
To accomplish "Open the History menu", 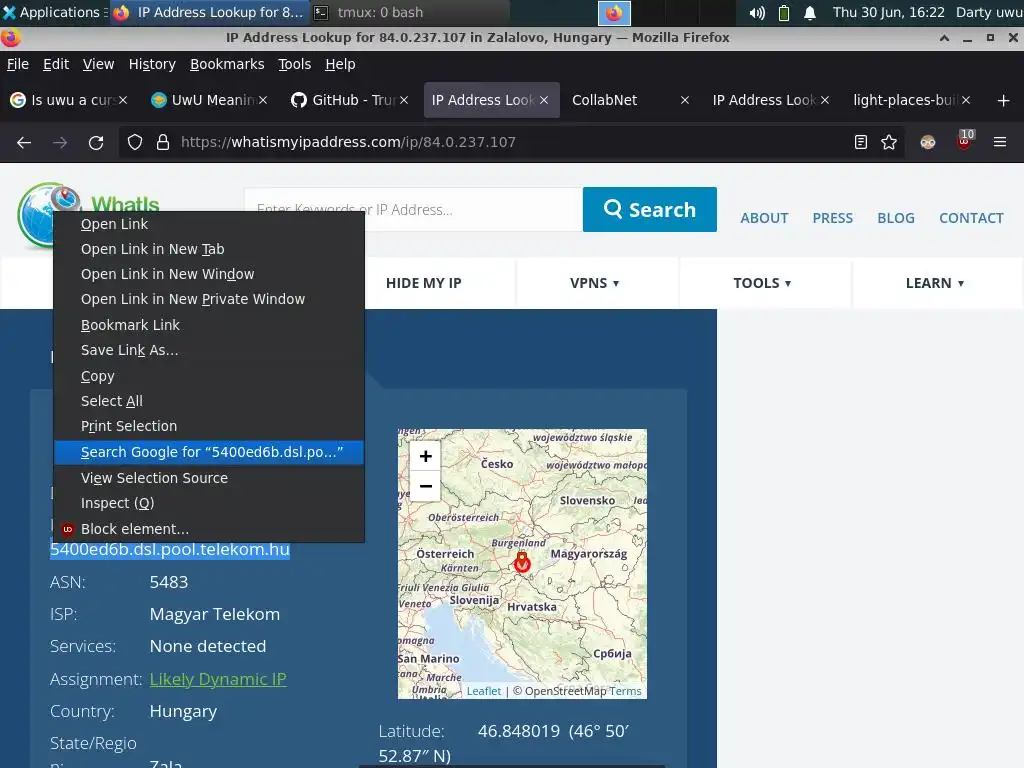I will click(152, 64).
